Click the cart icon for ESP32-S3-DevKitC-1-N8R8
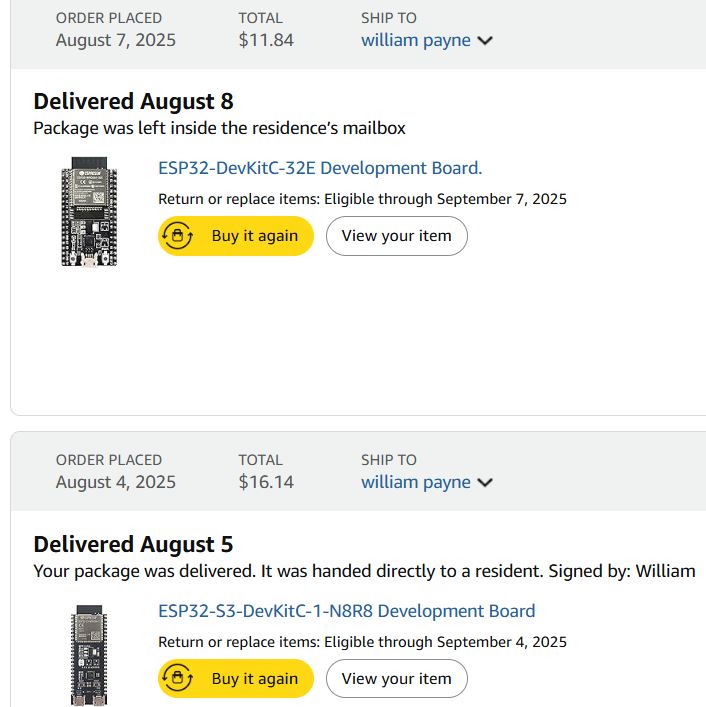 pos(177,679)
